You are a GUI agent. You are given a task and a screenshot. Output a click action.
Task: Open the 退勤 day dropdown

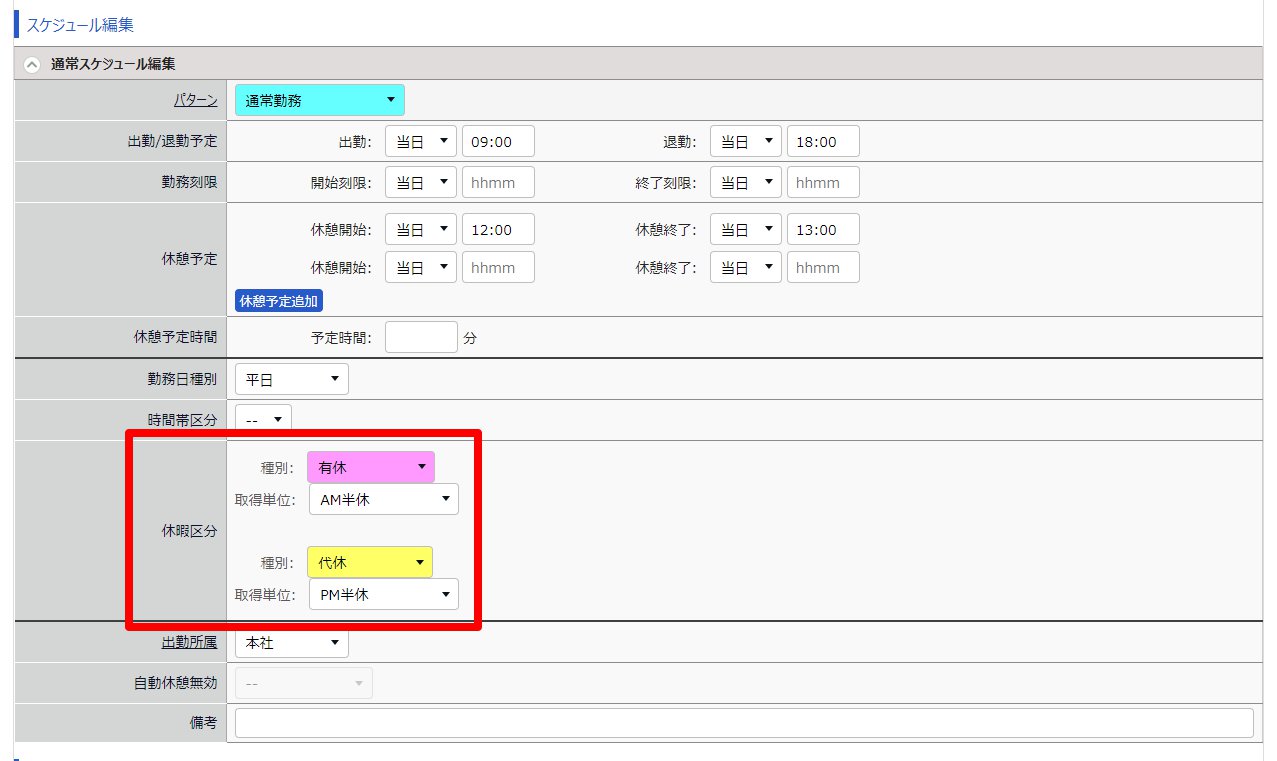pos(746,142)
